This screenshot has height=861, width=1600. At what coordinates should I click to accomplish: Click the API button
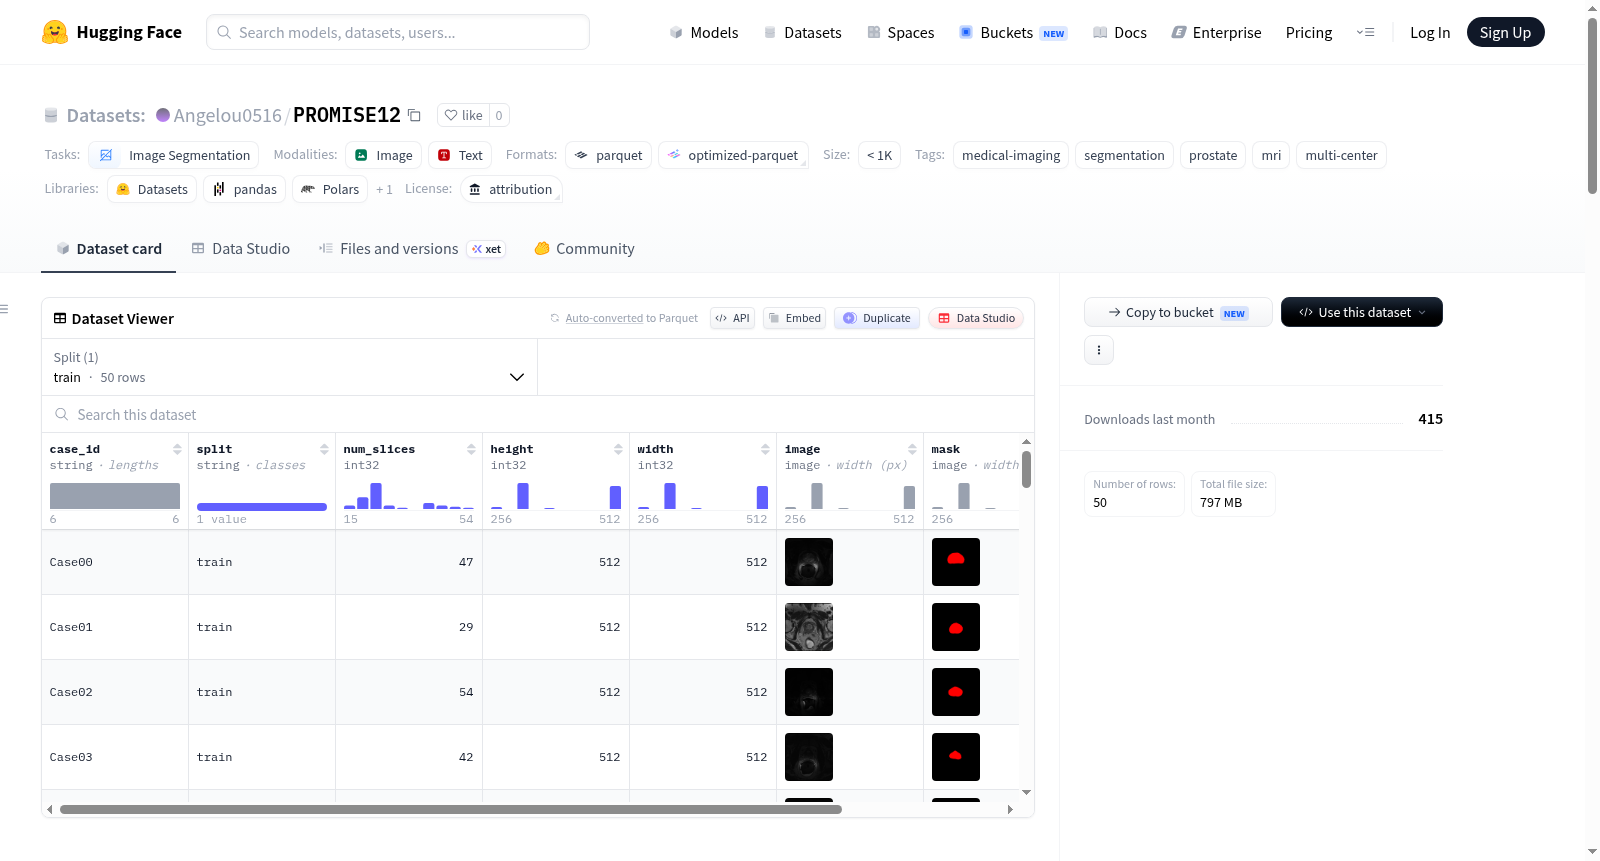732,318
